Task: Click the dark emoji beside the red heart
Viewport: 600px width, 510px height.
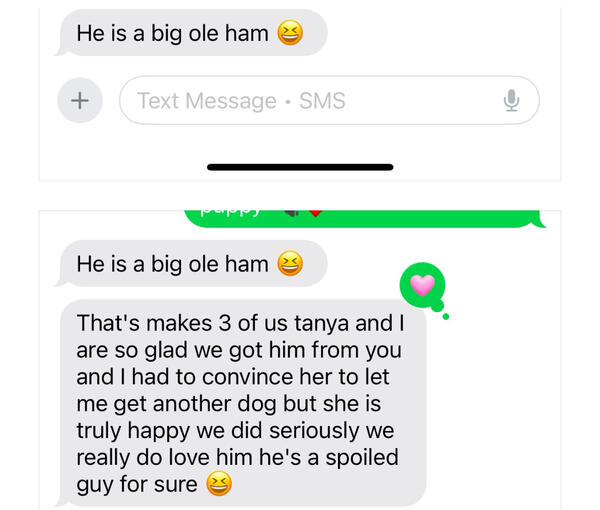Action: [292, 213]
